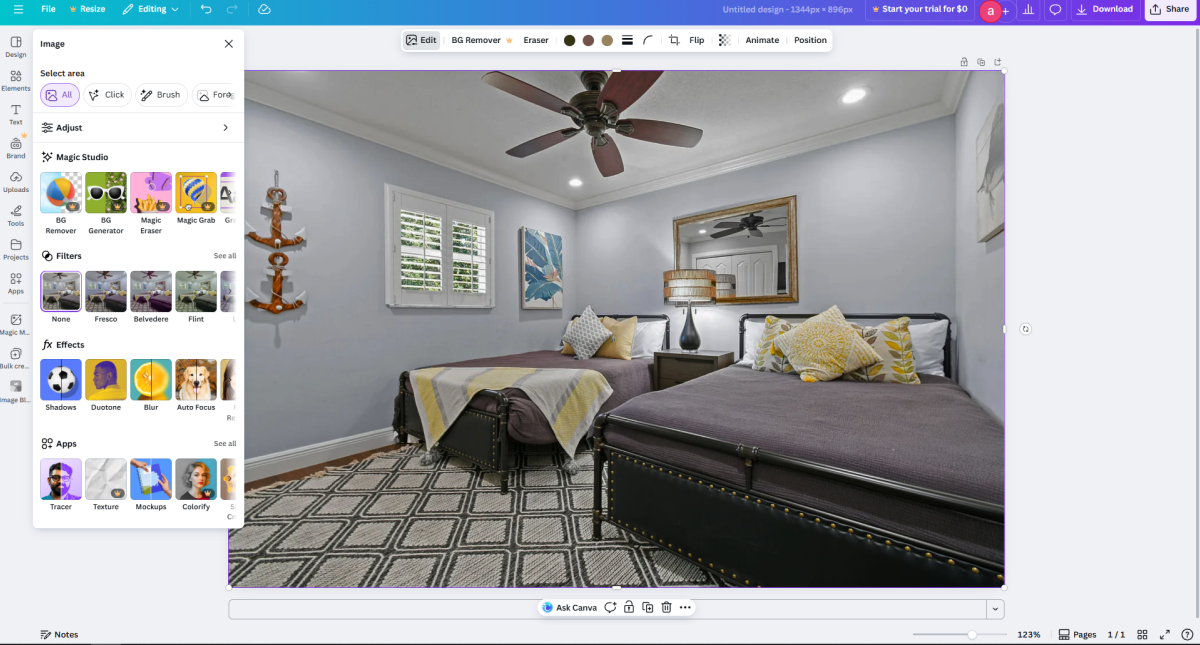Open the Editing mode dropdown
Screen dimensions: 1200x645
[x=151, y=11]
